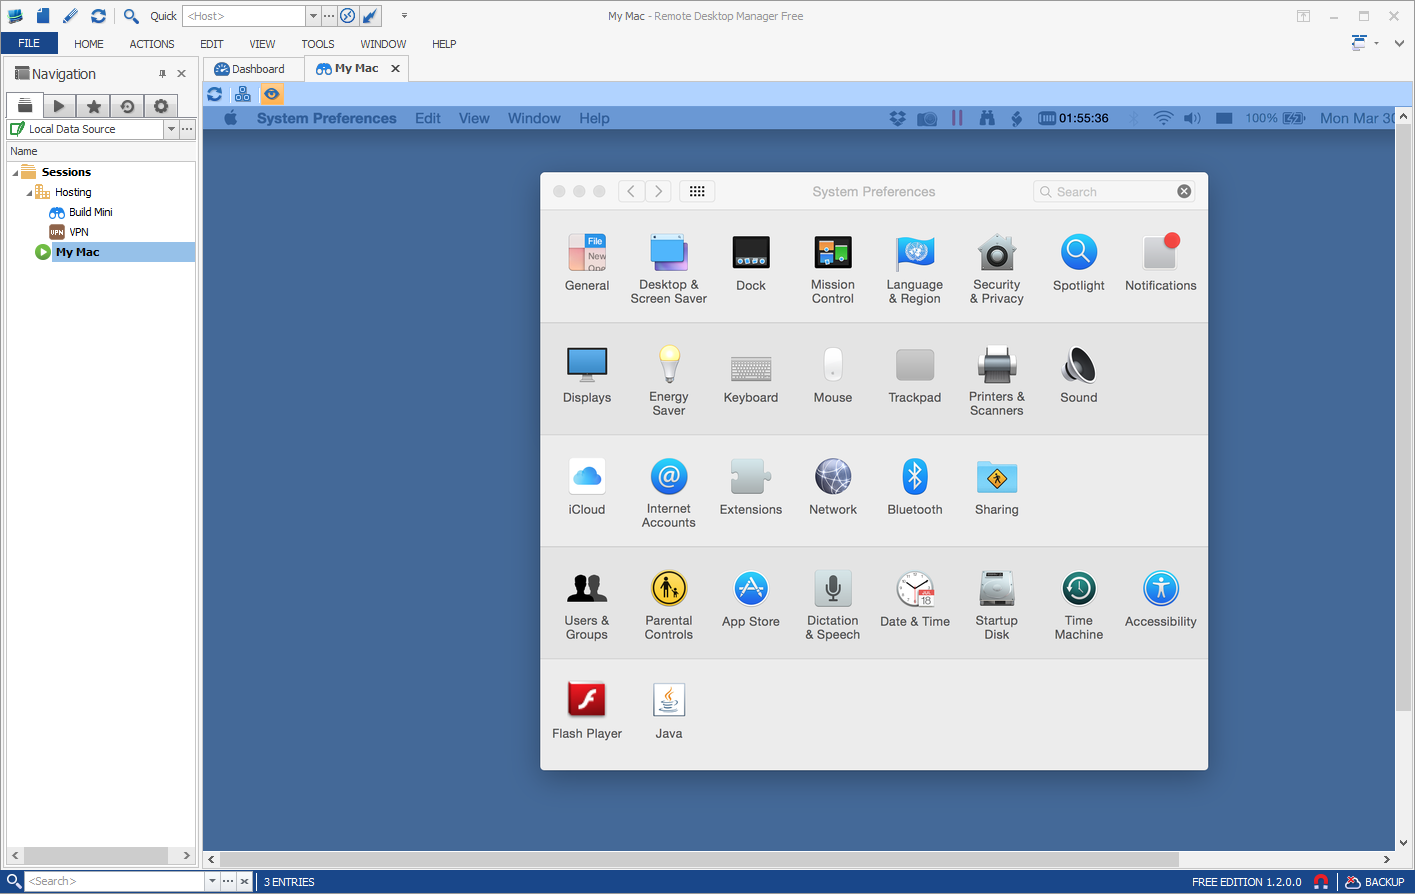Screen dimensions: 1415x894
Task: Click the Flash Player icon
Action: point(587,711)
